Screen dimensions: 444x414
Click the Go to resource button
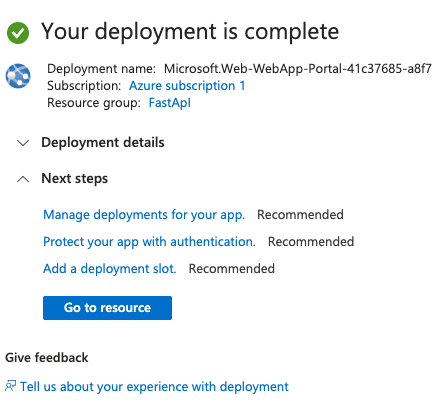(x=107, y=308)
